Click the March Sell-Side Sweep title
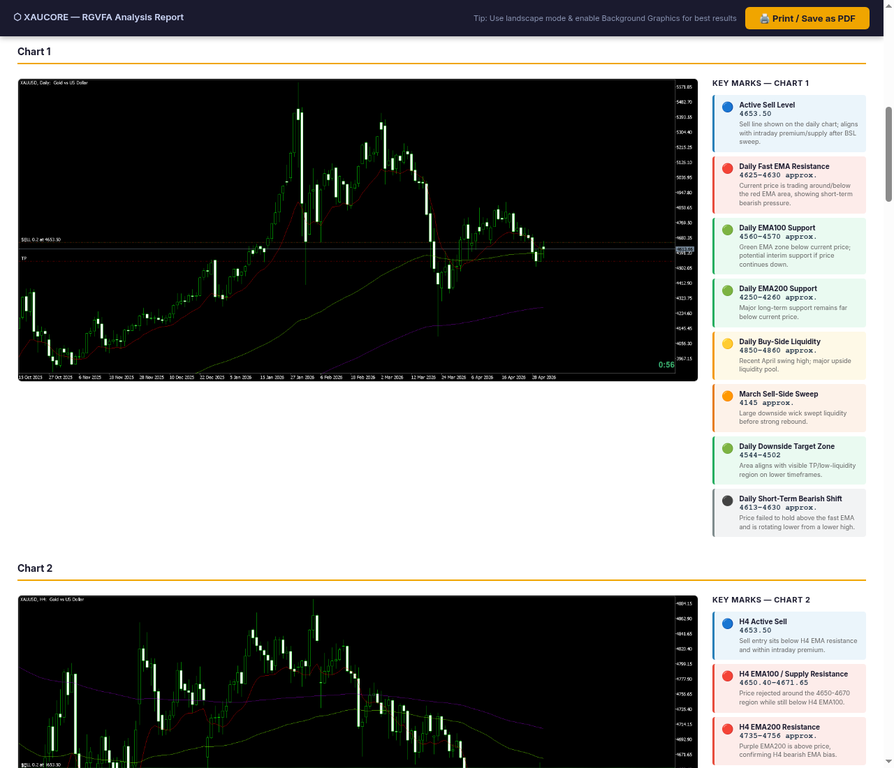The image size is (894, 768). click(778, 394)
